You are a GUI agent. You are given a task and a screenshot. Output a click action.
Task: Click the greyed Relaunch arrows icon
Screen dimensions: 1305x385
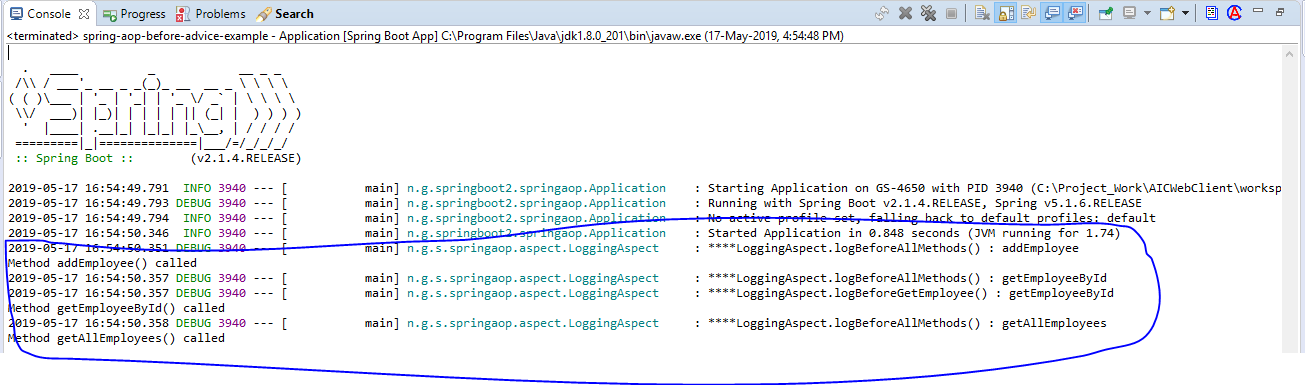coord(882,13)
